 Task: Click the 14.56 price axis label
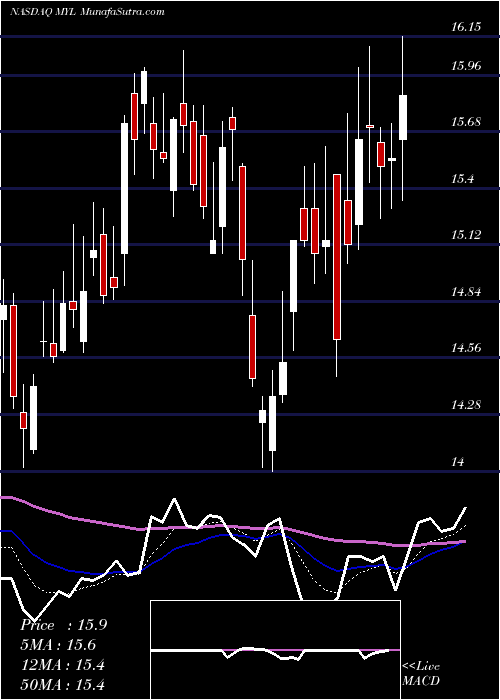tap(466, 348)
